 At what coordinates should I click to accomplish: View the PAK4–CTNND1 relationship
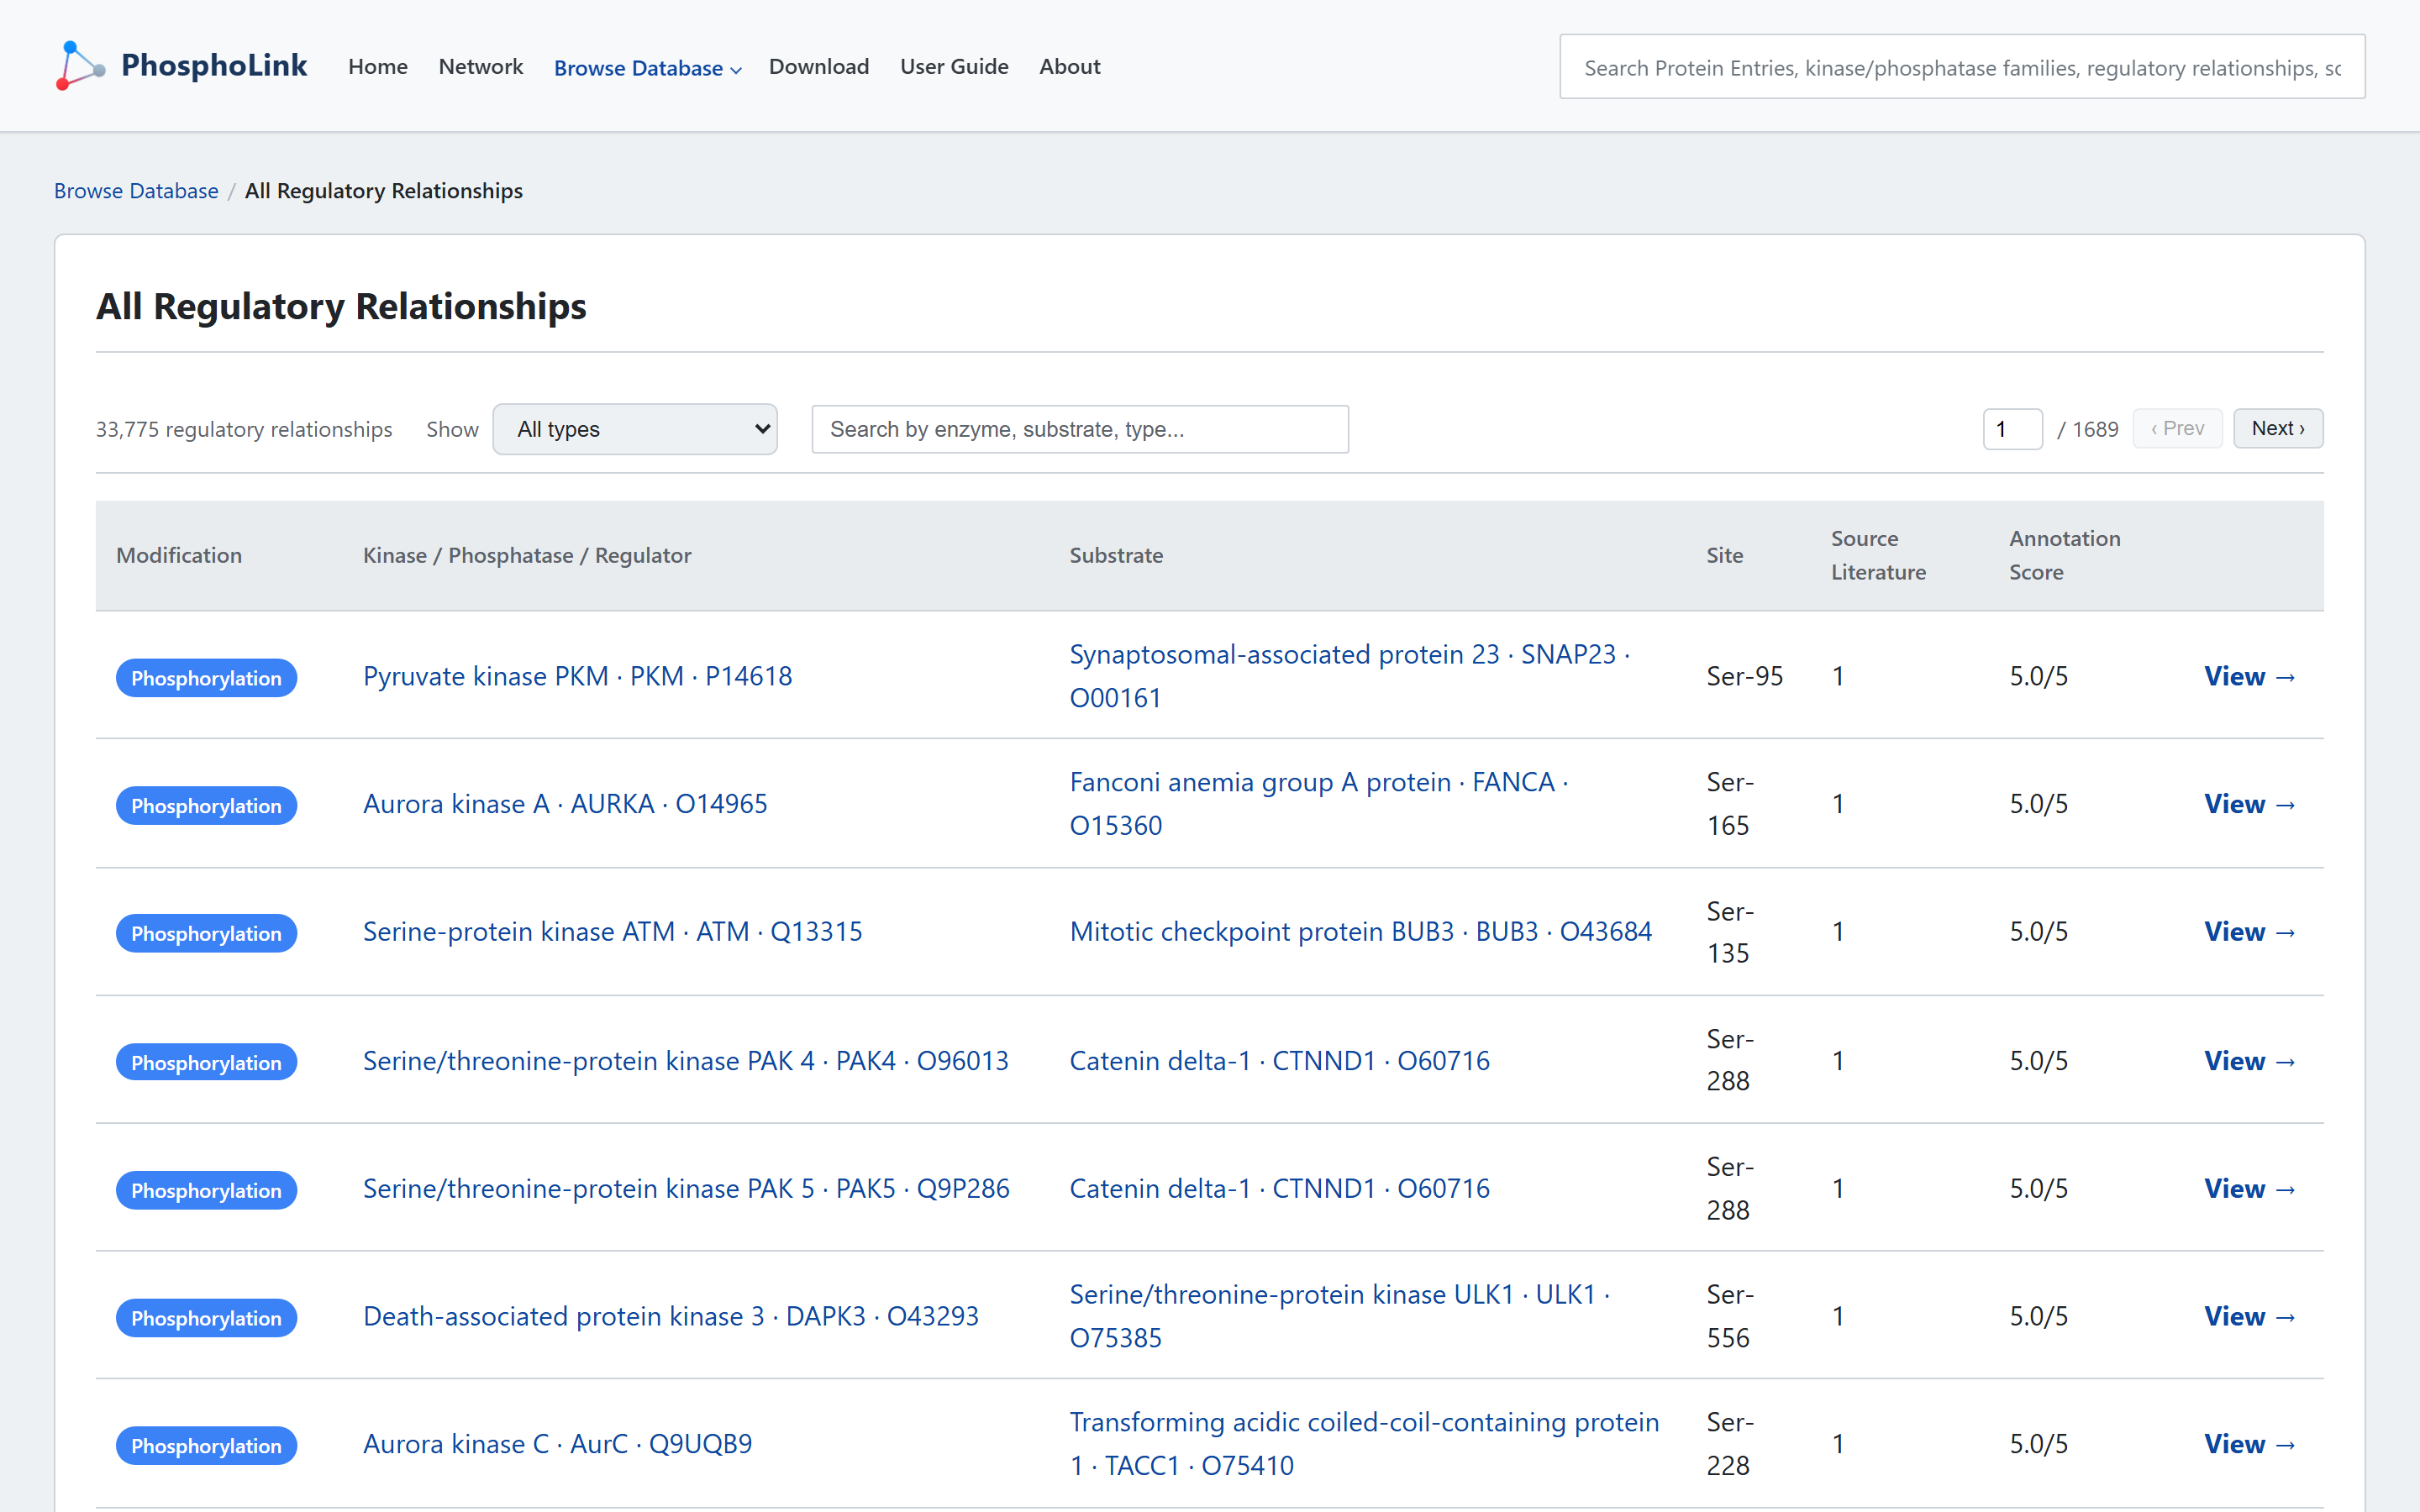[2249, 1060]
